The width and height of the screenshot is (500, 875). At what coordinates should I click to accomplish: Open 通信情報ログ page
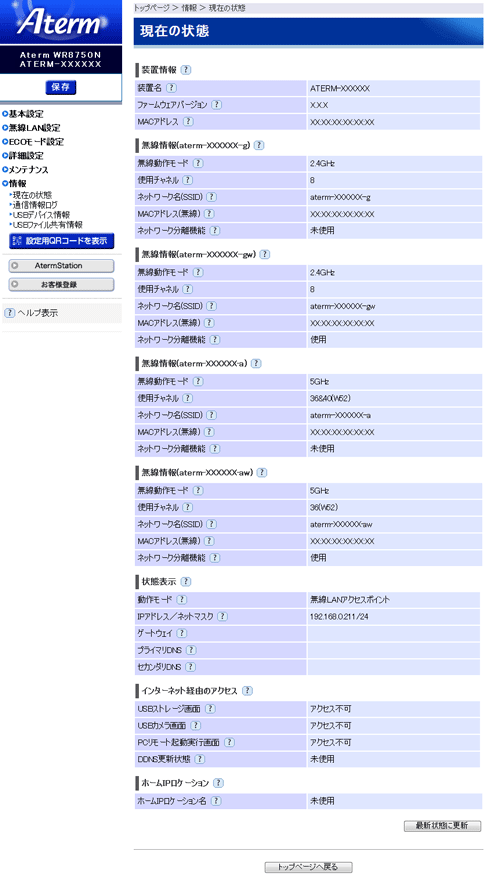coord(35,205)
